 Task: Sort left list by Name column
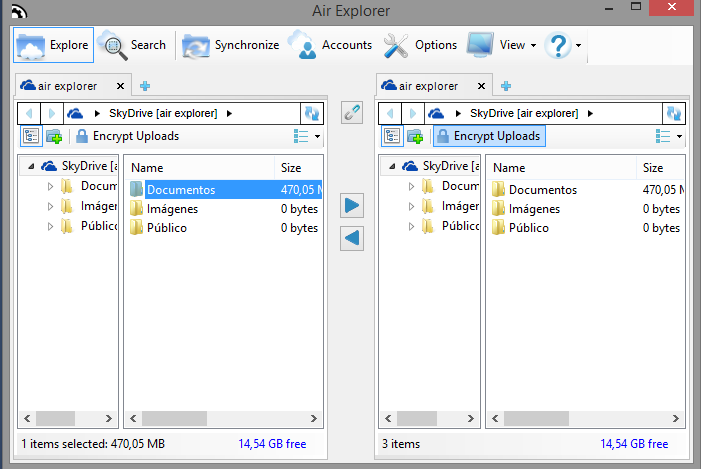(199, 168)
